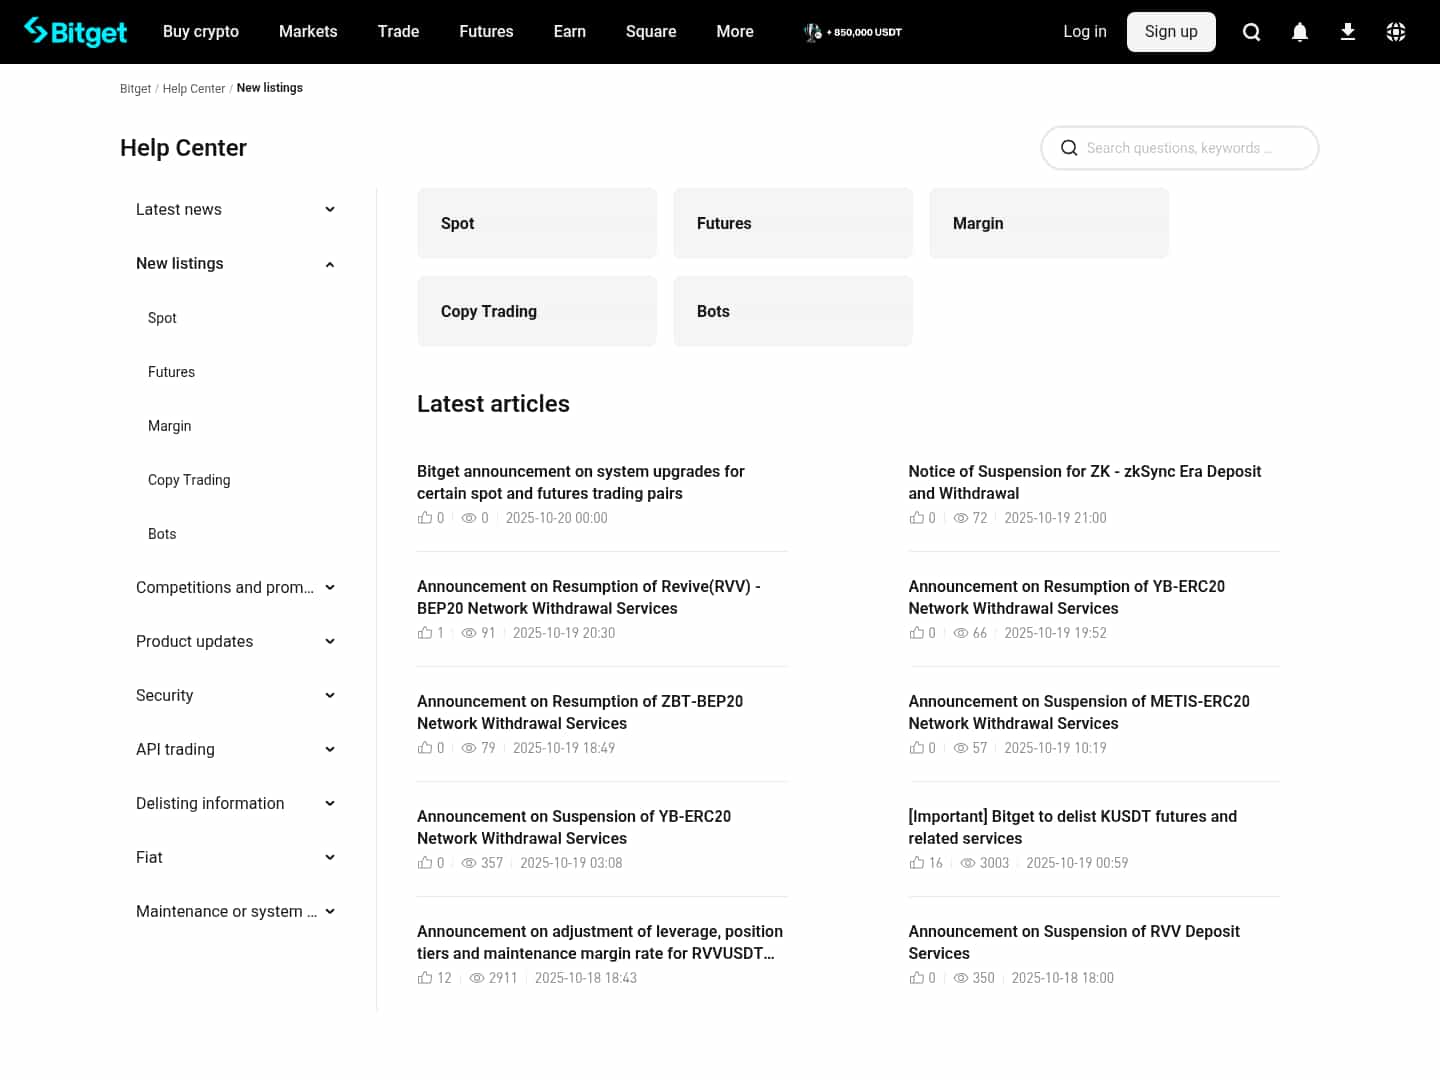Open the notifications bell
This screenshot has width=1440, height=1080.
click(x=1300, y=31)
